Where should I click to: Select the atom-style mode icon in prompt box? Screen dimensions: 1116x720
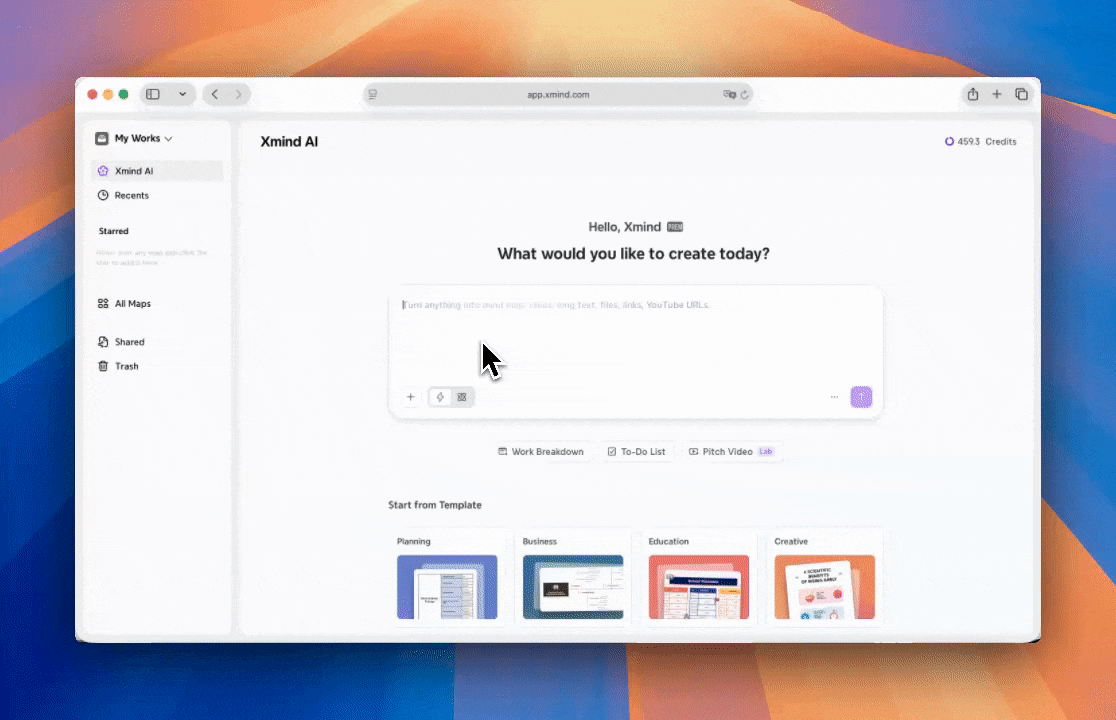462,397
